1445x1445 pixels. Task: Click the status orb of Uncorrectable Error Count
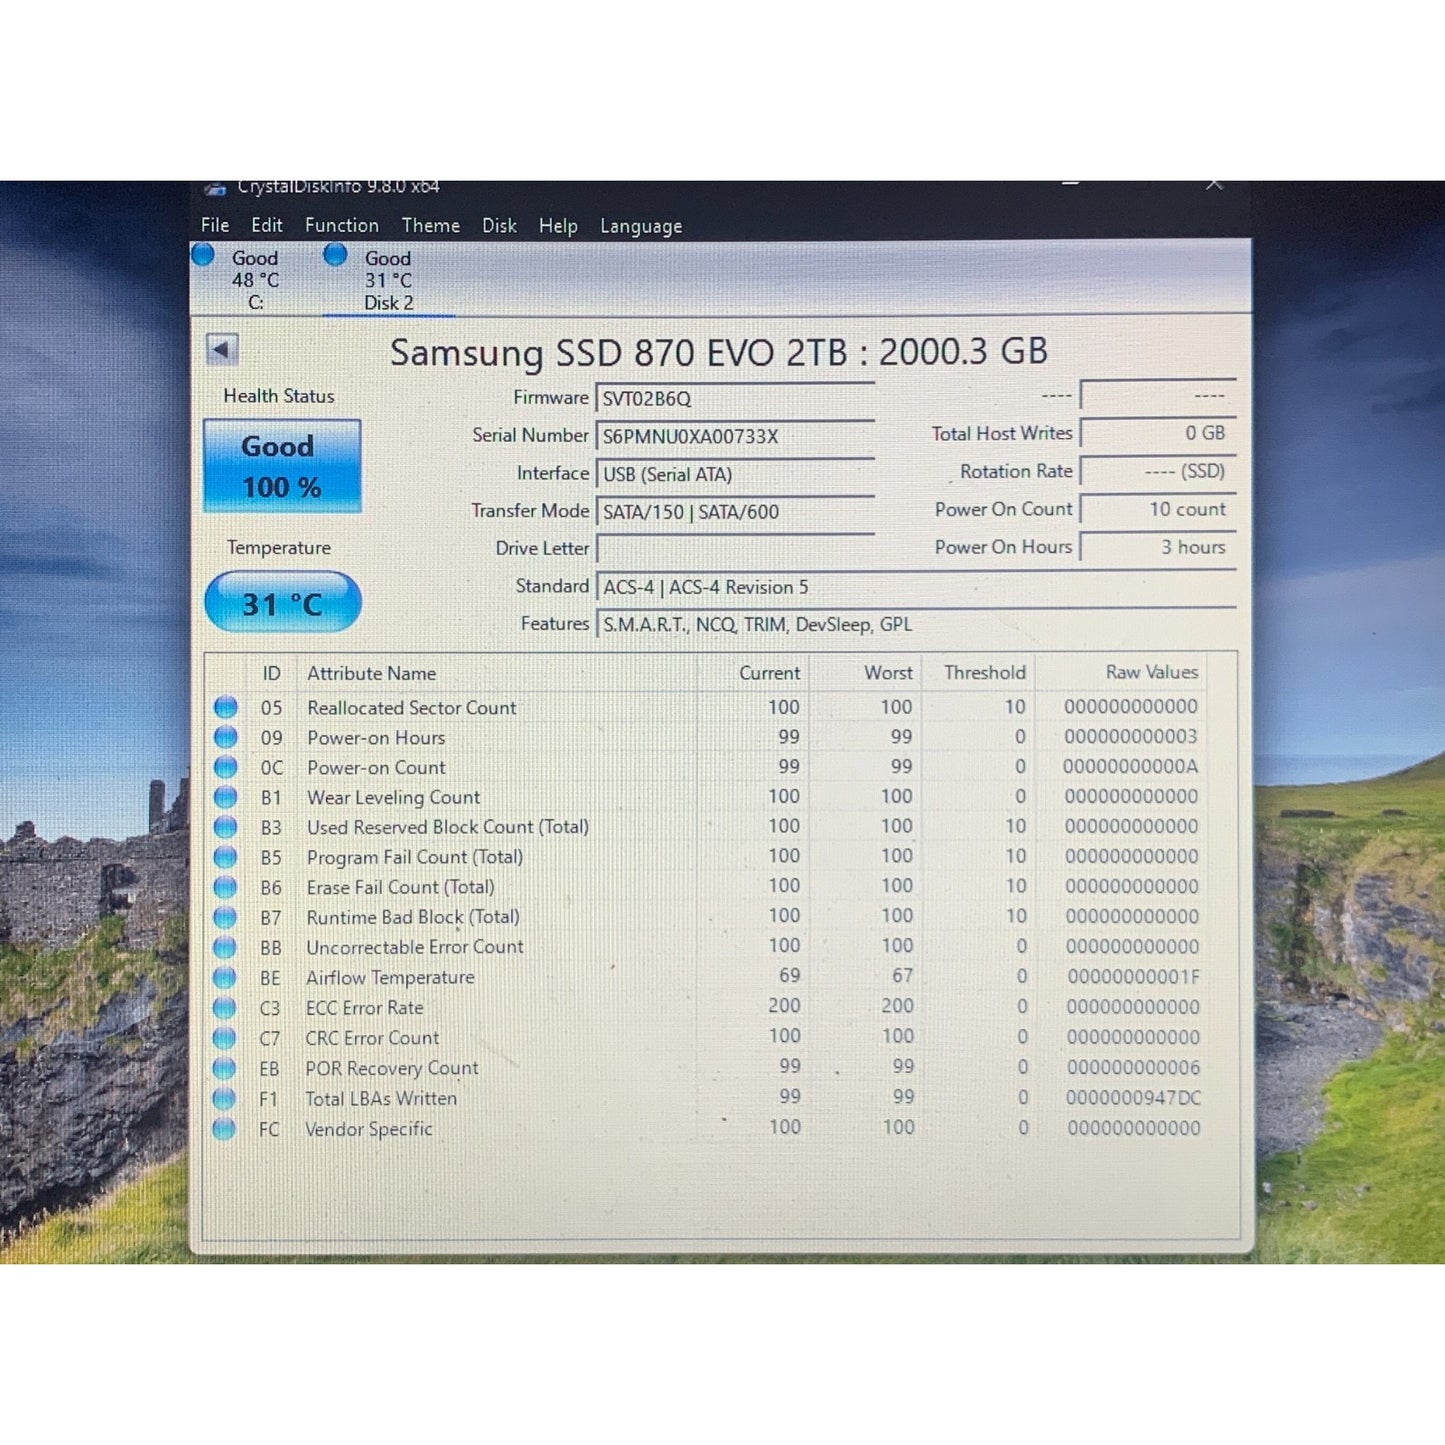coord(226,947)
